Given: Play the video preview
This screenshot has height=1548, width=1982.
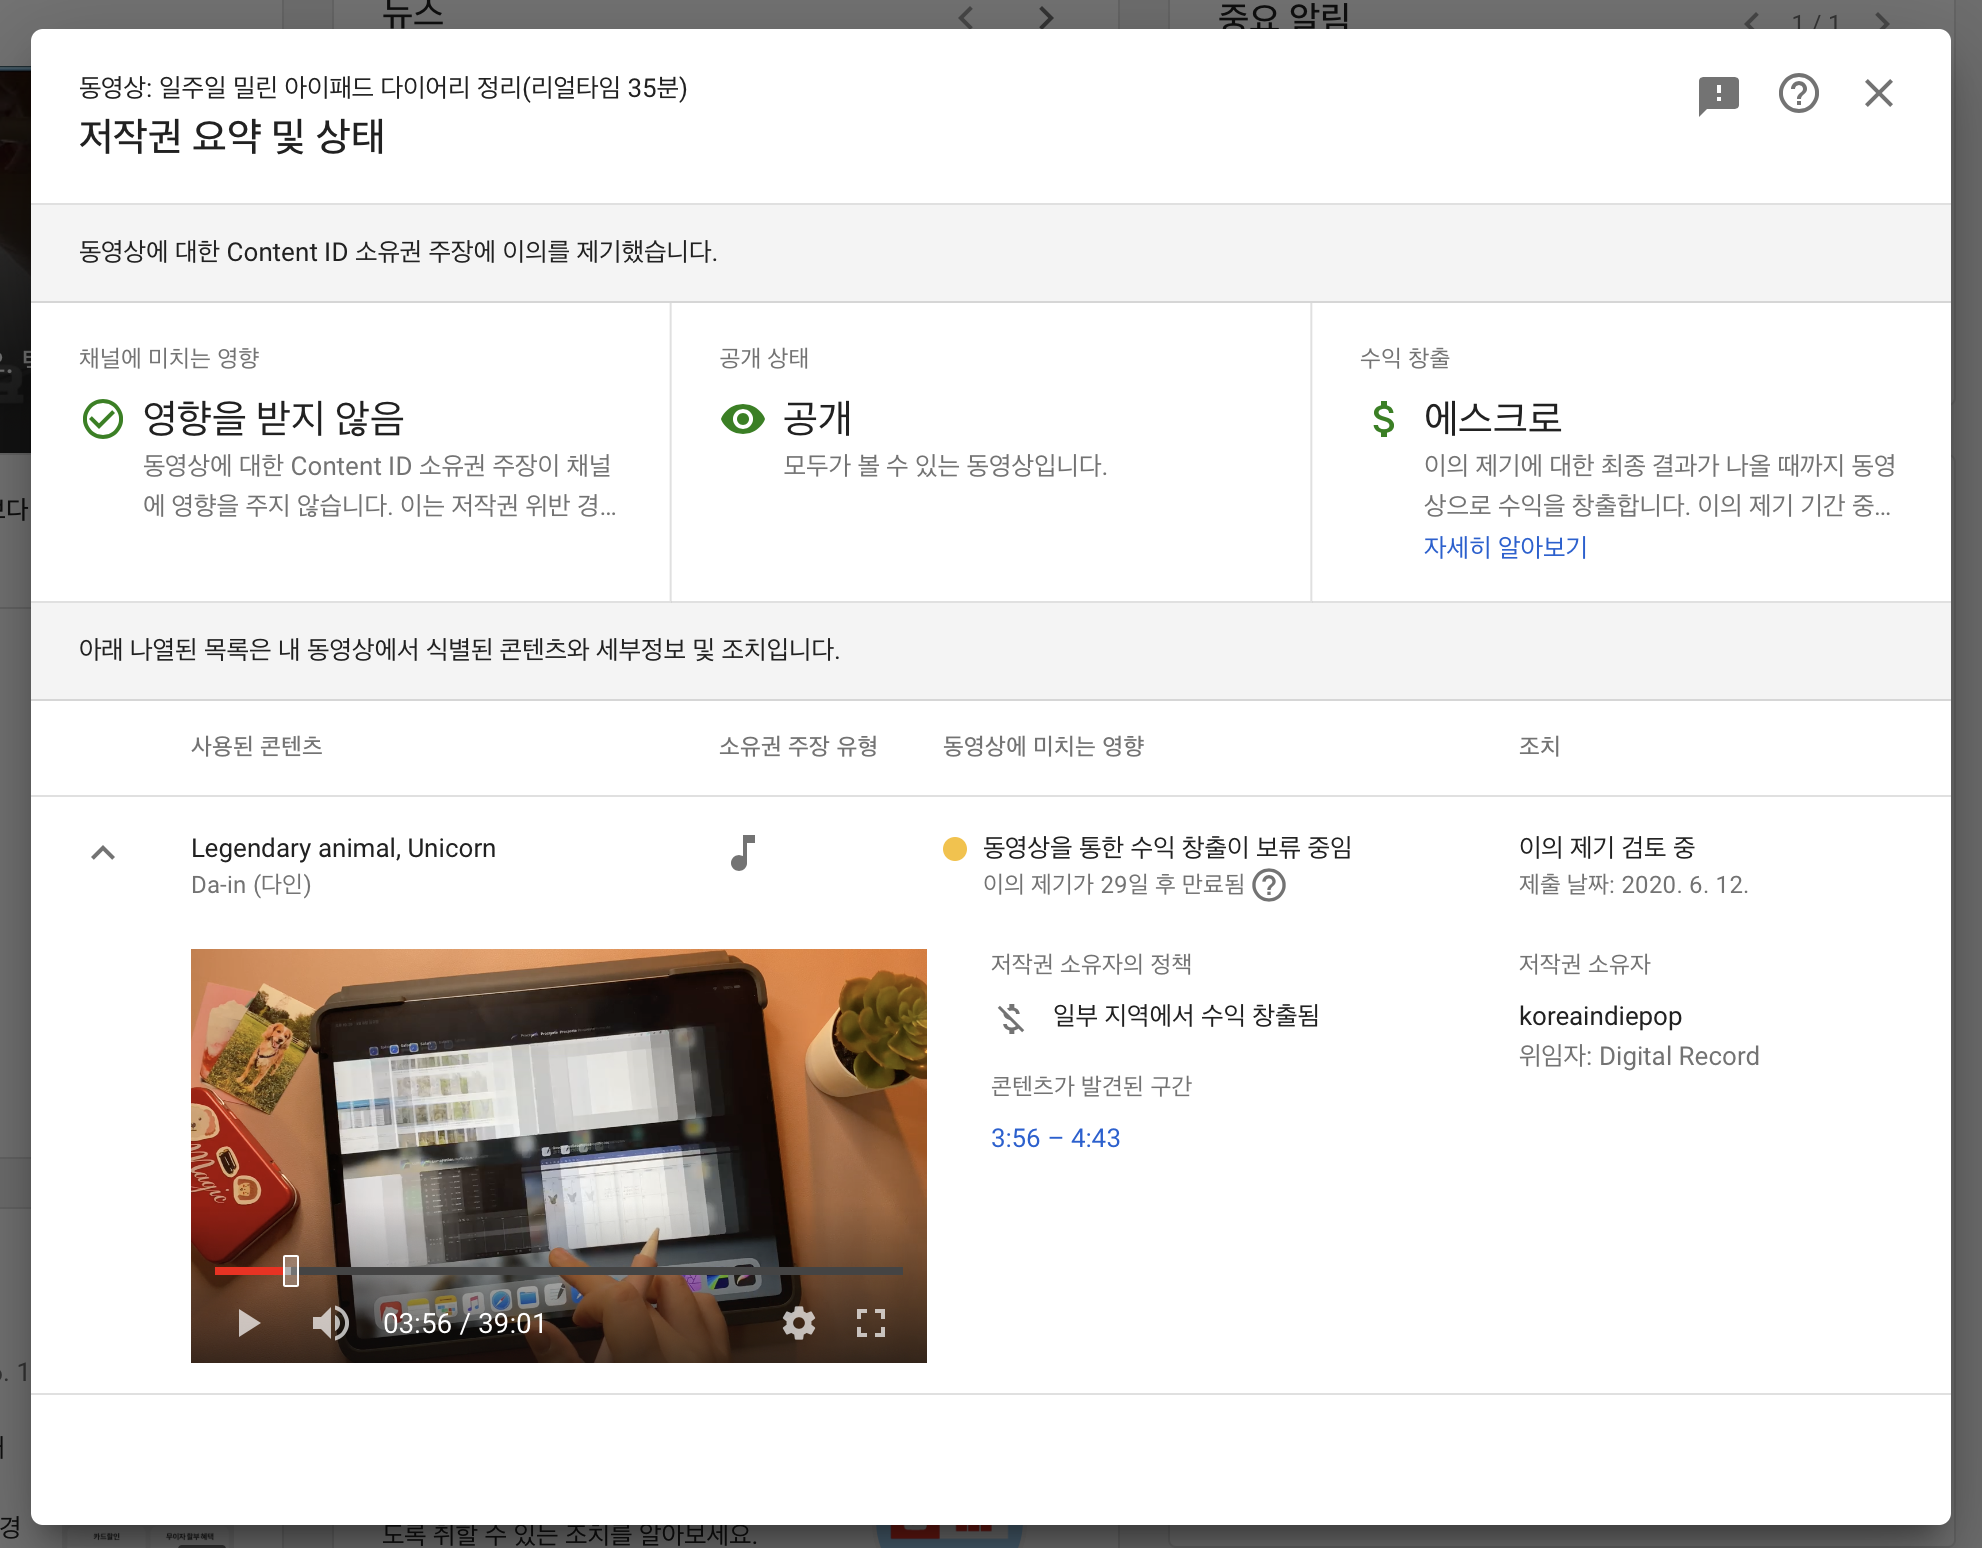Looking at the screenshot, I should point(248,1323).
